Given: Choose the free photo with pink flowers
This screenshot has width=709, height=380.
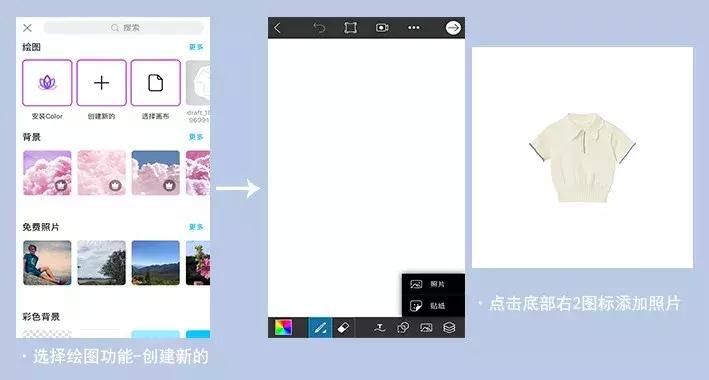Looking at the screenshot, I should pyautogui.click(x=198, y=263).
